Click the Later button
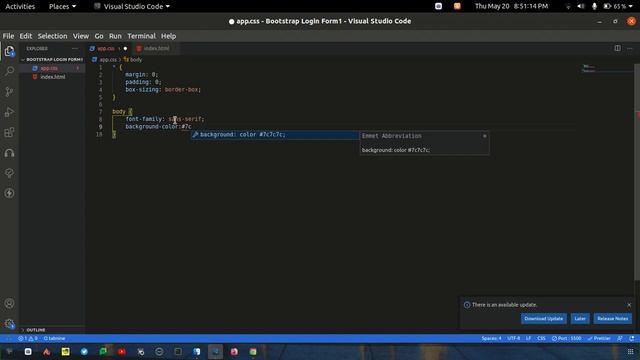This screenshot has width=640, height=360. [580, 318]
